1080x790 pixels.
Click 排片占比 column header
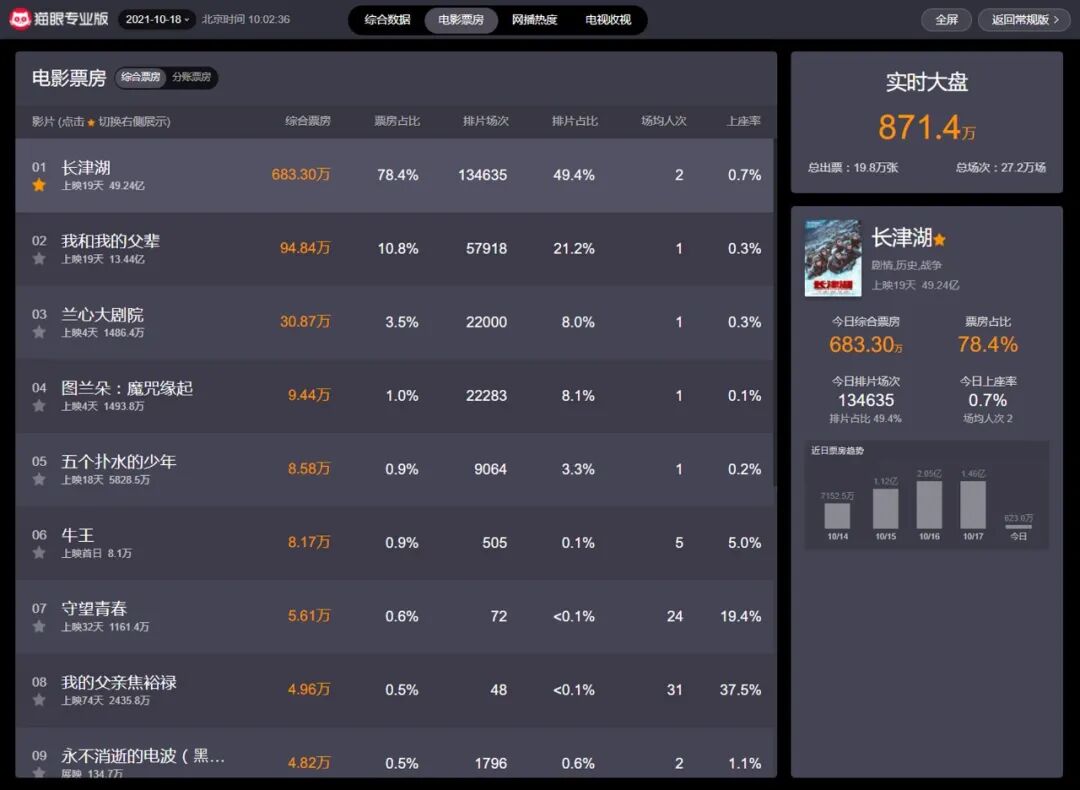[x=574, y=121]
